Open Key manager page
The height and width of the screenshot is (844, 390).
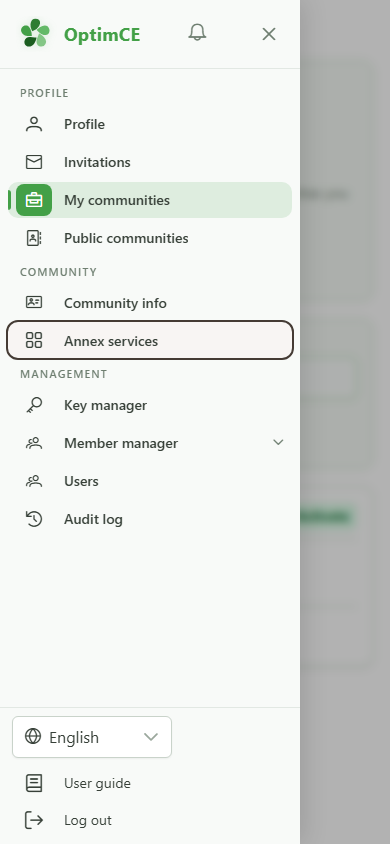150,405
